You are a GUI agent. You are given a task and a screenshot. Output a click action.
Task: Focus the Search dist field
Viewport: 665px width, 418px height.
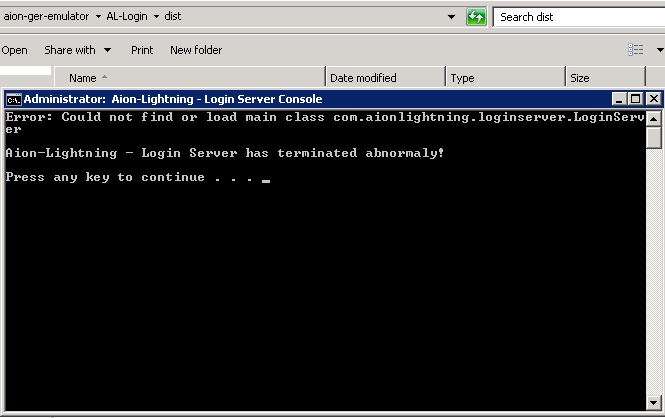click(x=579, y=17)
